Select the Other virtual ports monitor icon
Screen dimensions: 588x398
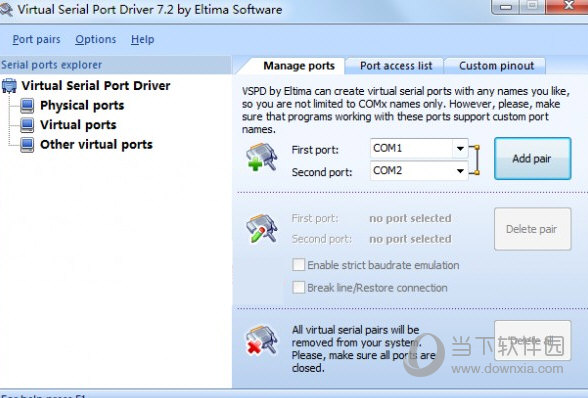click(x=27, y=144)
